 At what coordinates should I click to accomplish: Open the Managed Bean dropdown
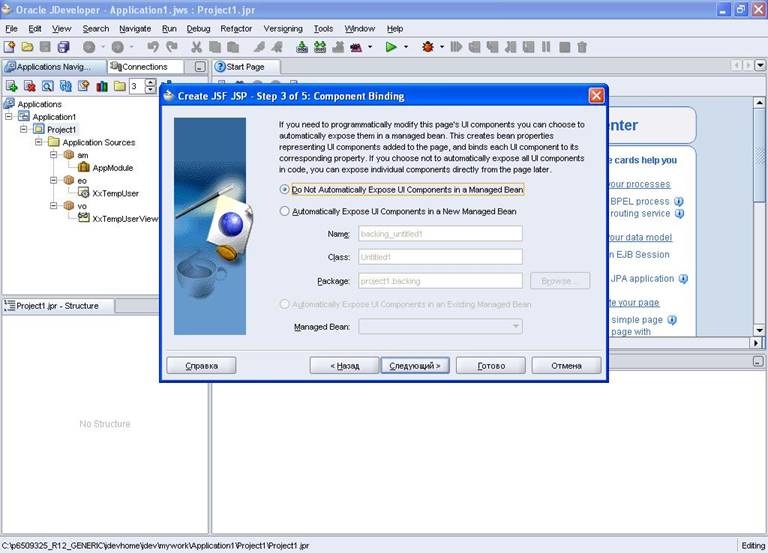click(440, 326)
